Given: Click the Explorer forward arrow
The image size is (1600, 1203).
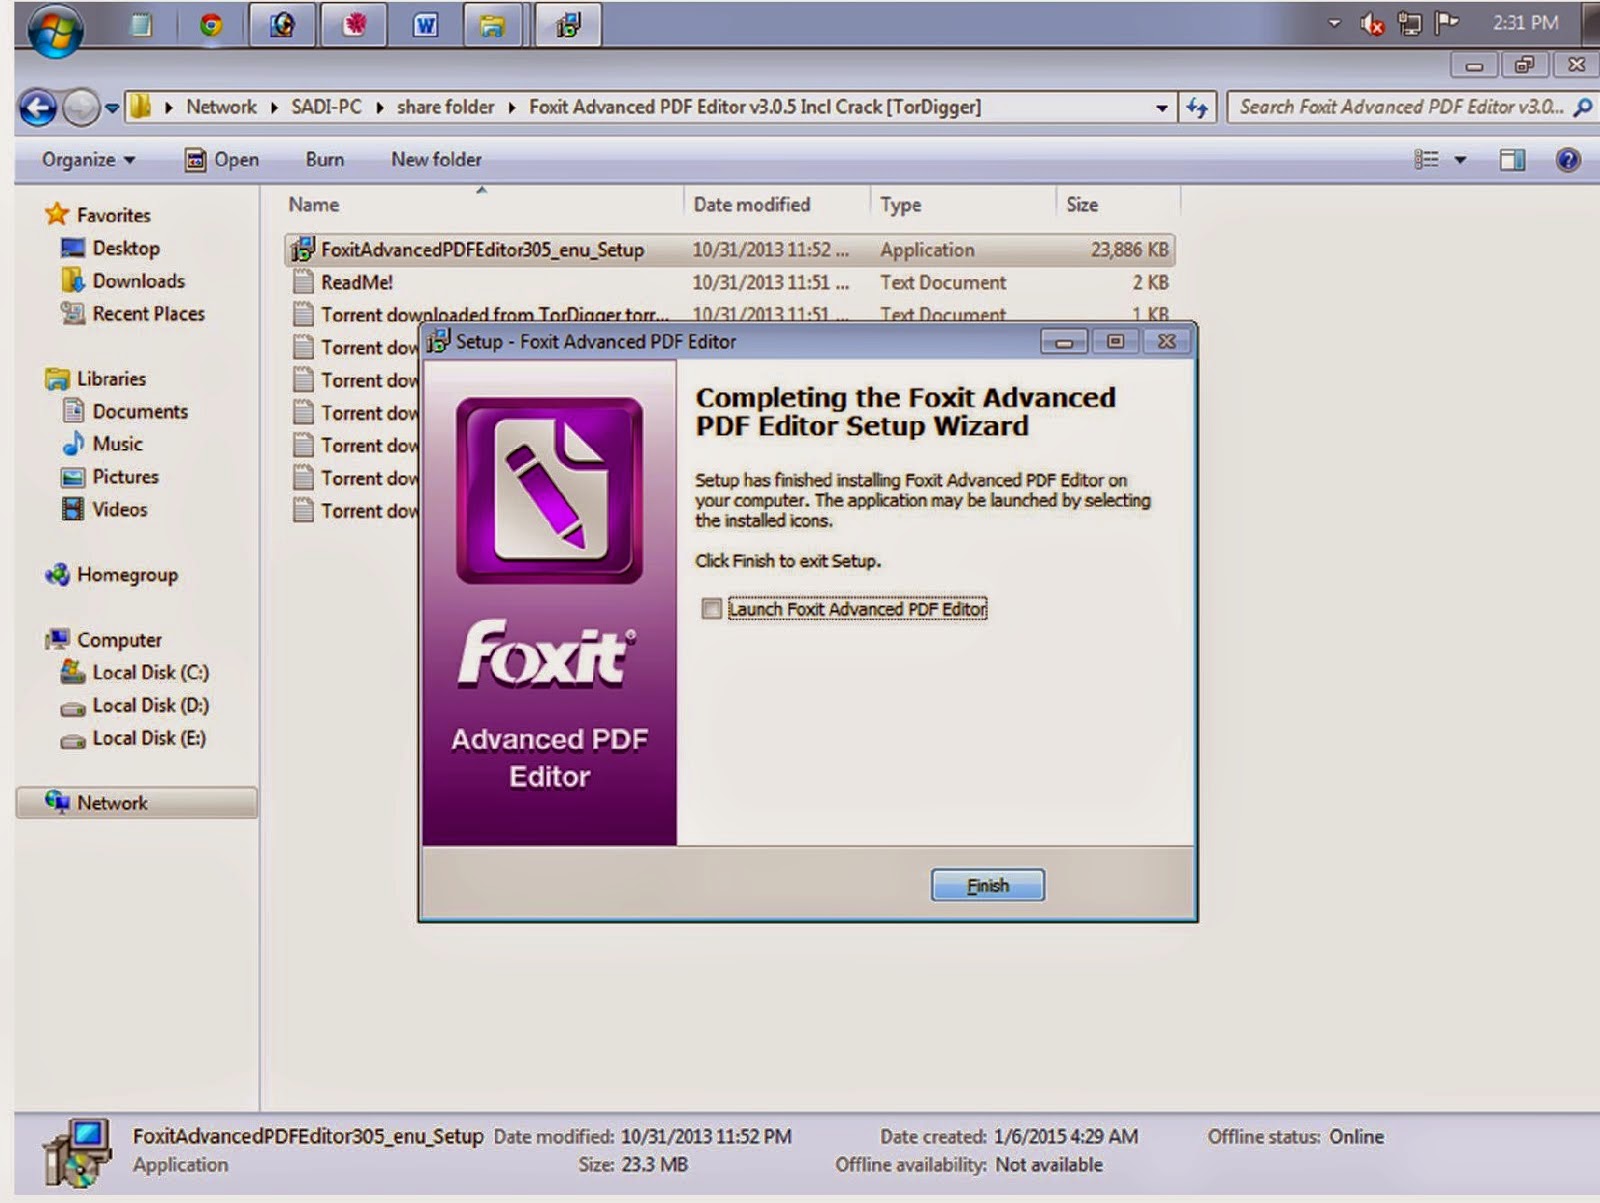Looking at the screenshot, I should [80, 107].
